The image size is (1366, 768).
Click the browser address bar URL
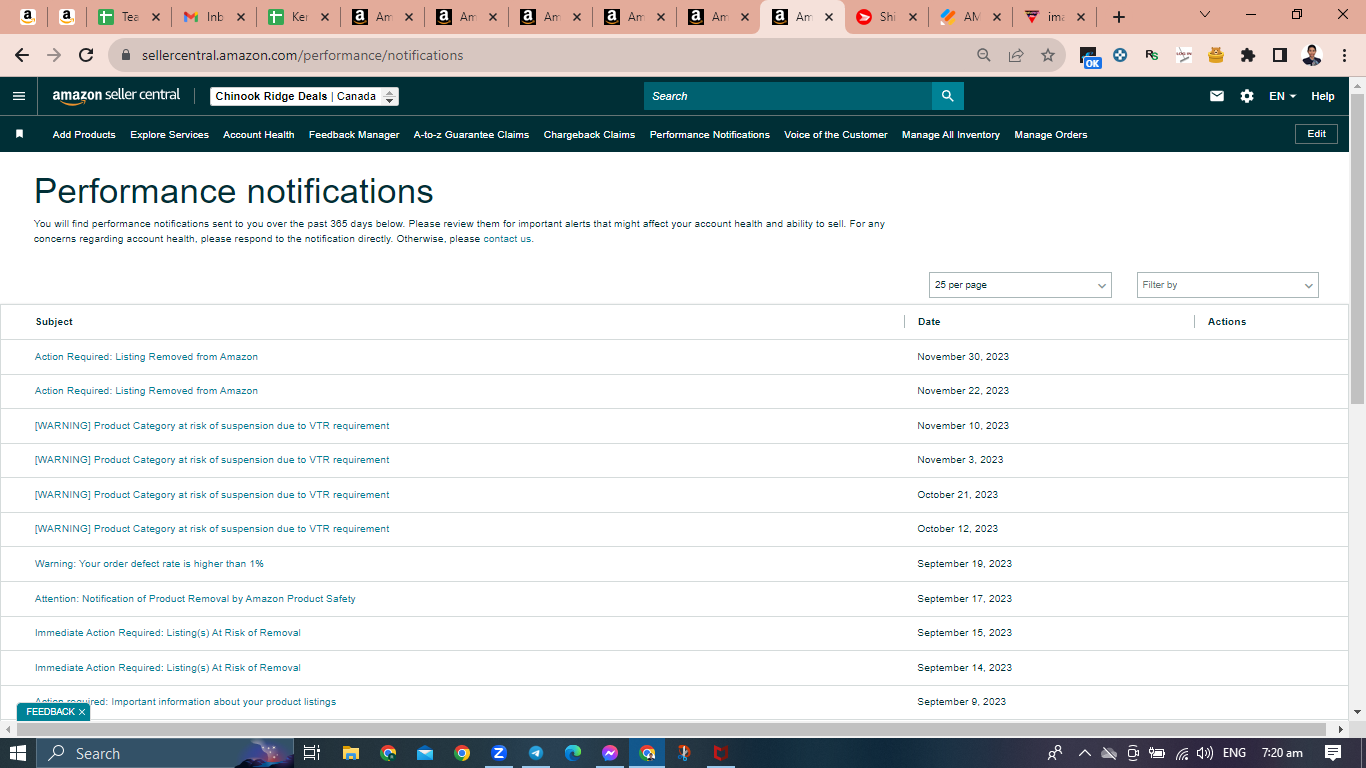click(x=302, y=56)
